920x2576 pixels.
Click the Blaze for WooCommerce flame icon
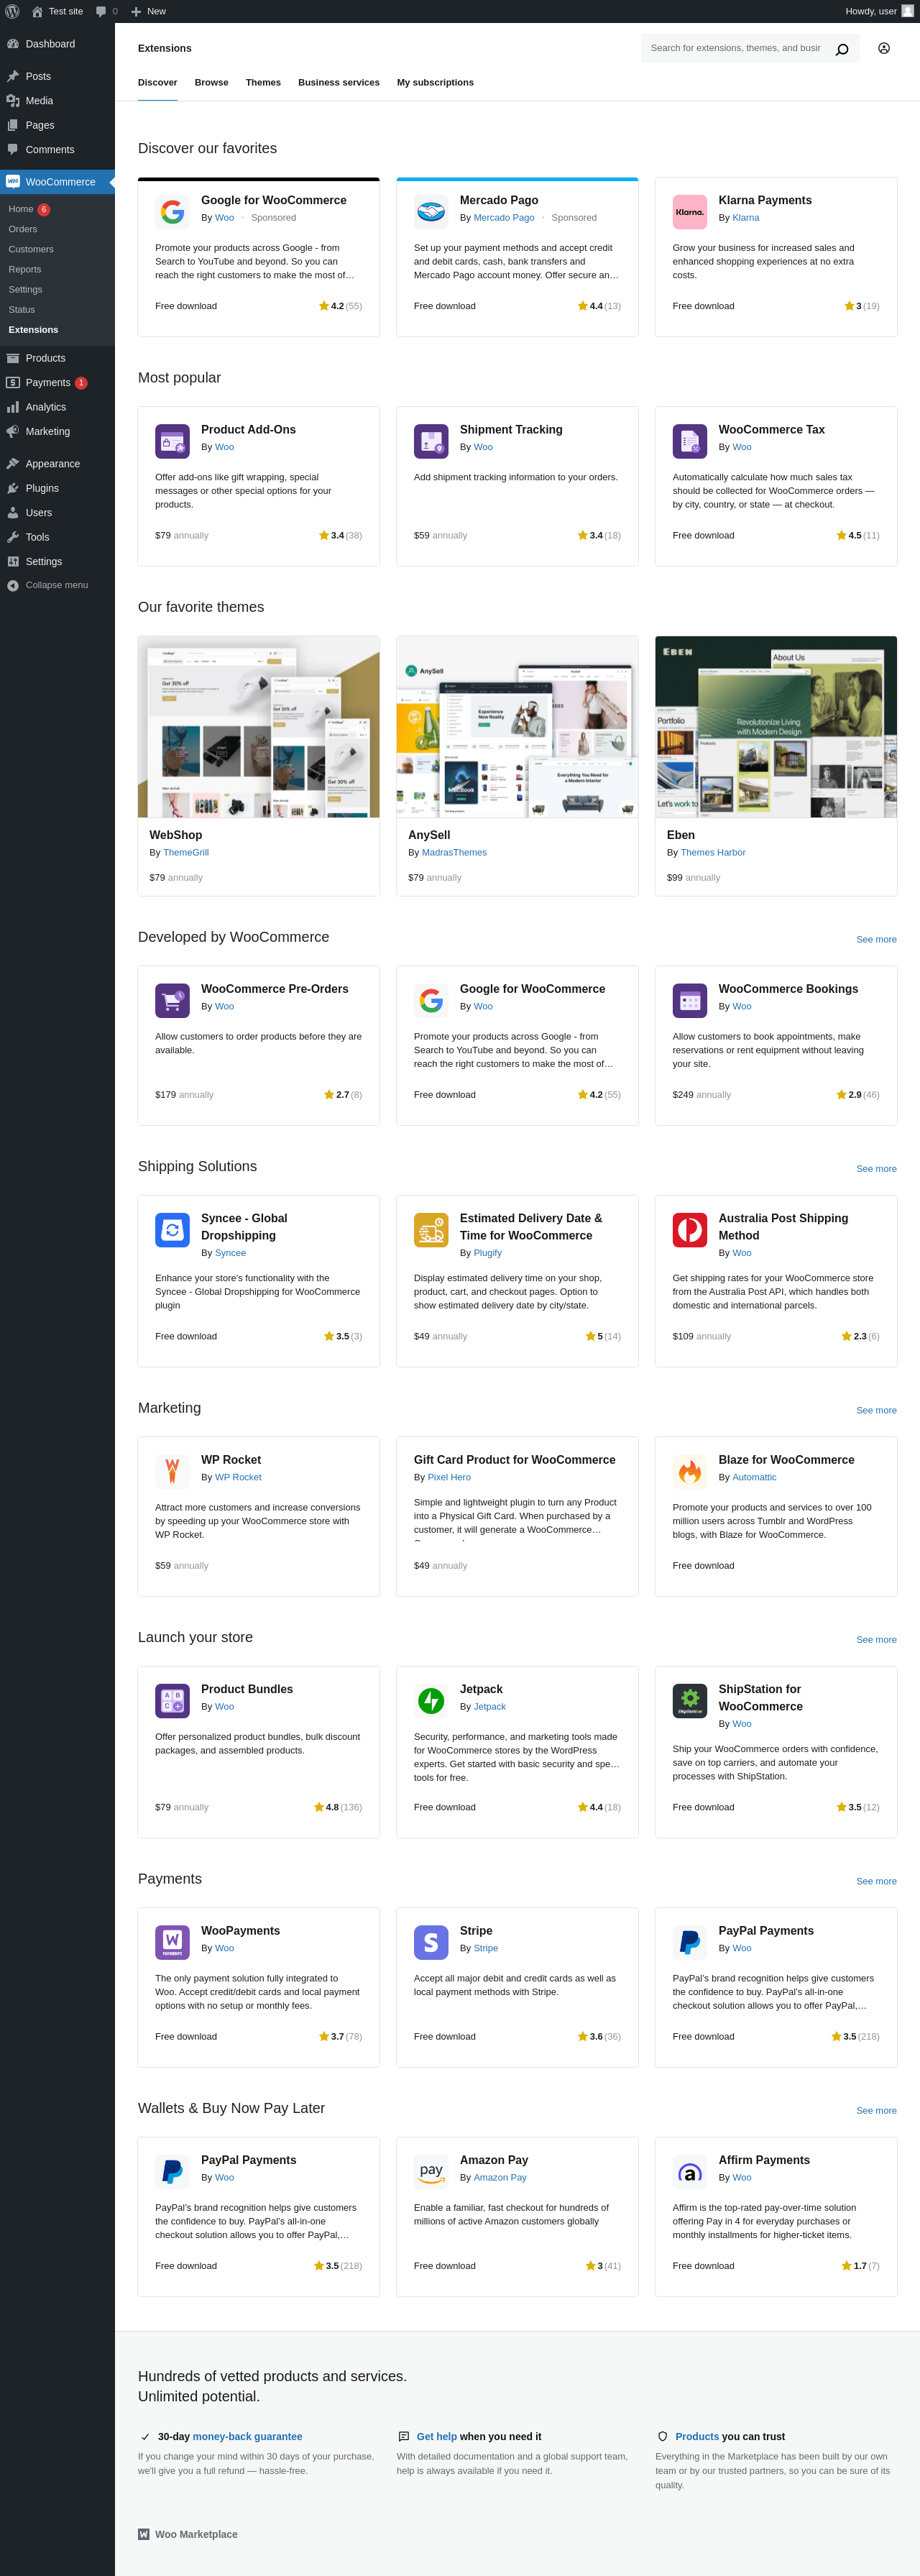689,1471
